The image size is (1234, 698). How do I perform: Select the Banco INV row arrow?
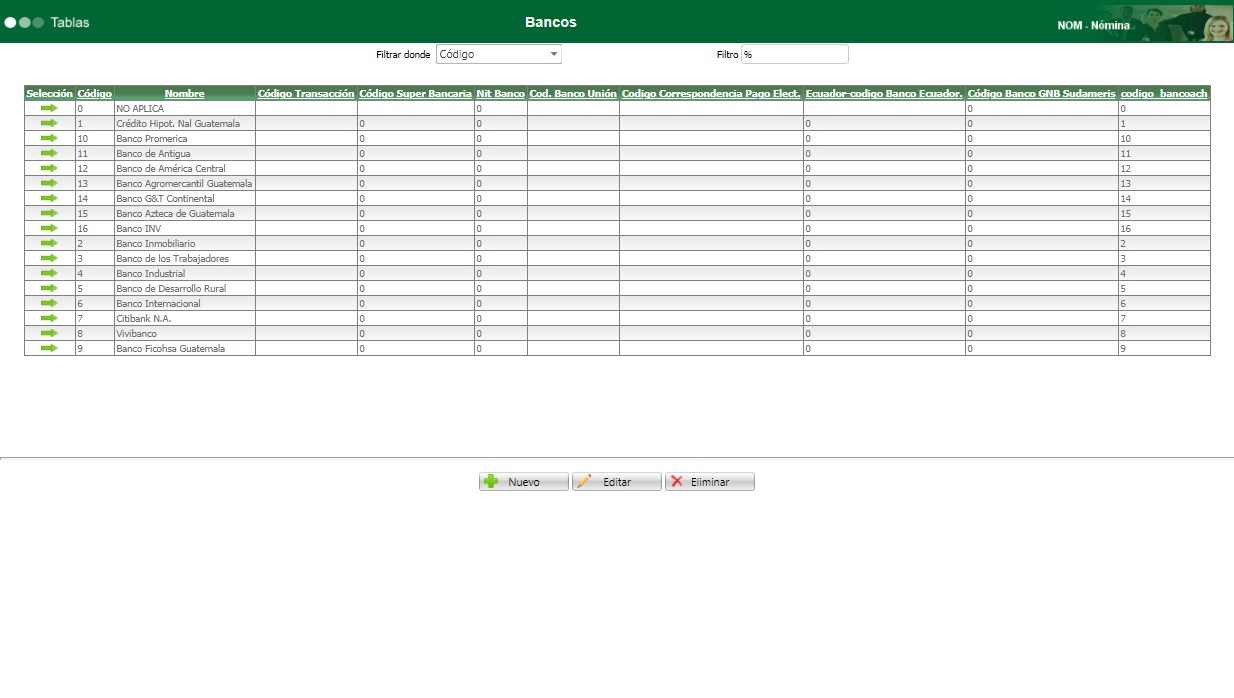click(49, 228)
